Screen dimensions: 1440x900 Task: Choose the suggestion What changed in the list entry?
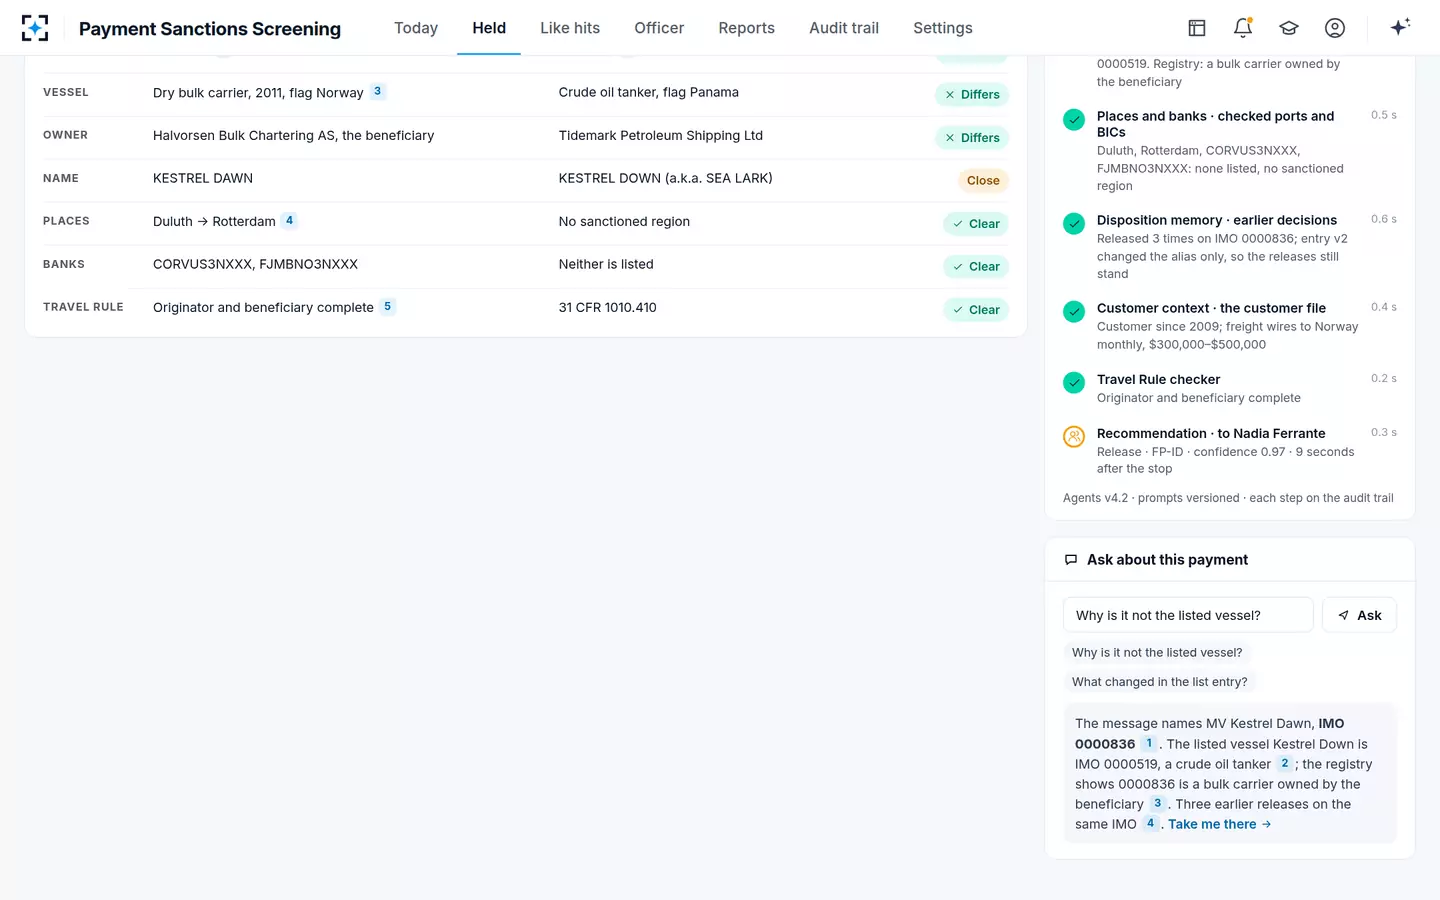coord(1160,682)
